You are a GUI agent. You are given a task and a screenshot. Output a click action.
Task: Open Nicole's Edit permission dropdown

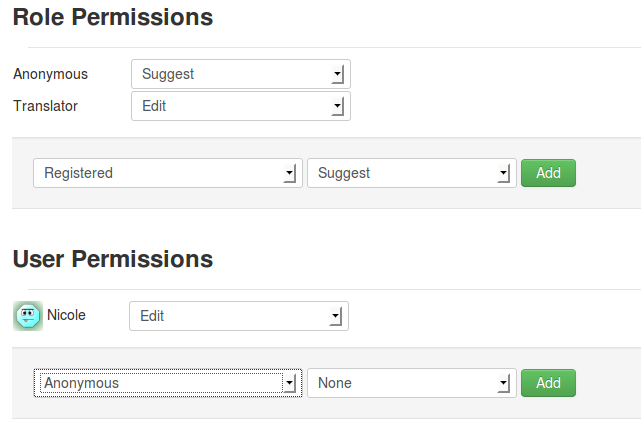(238, 316)
